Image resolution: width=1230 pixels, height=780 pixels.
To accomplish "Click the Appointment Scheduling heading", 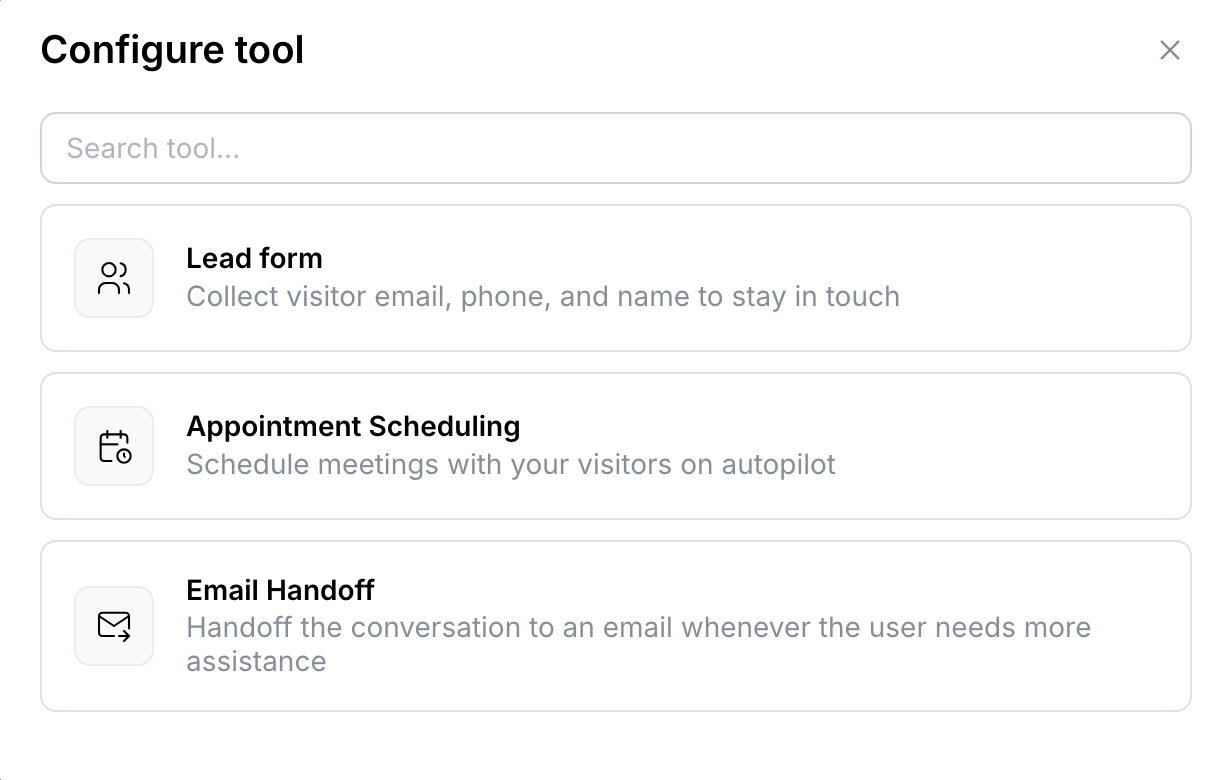I will pos(353,426).
